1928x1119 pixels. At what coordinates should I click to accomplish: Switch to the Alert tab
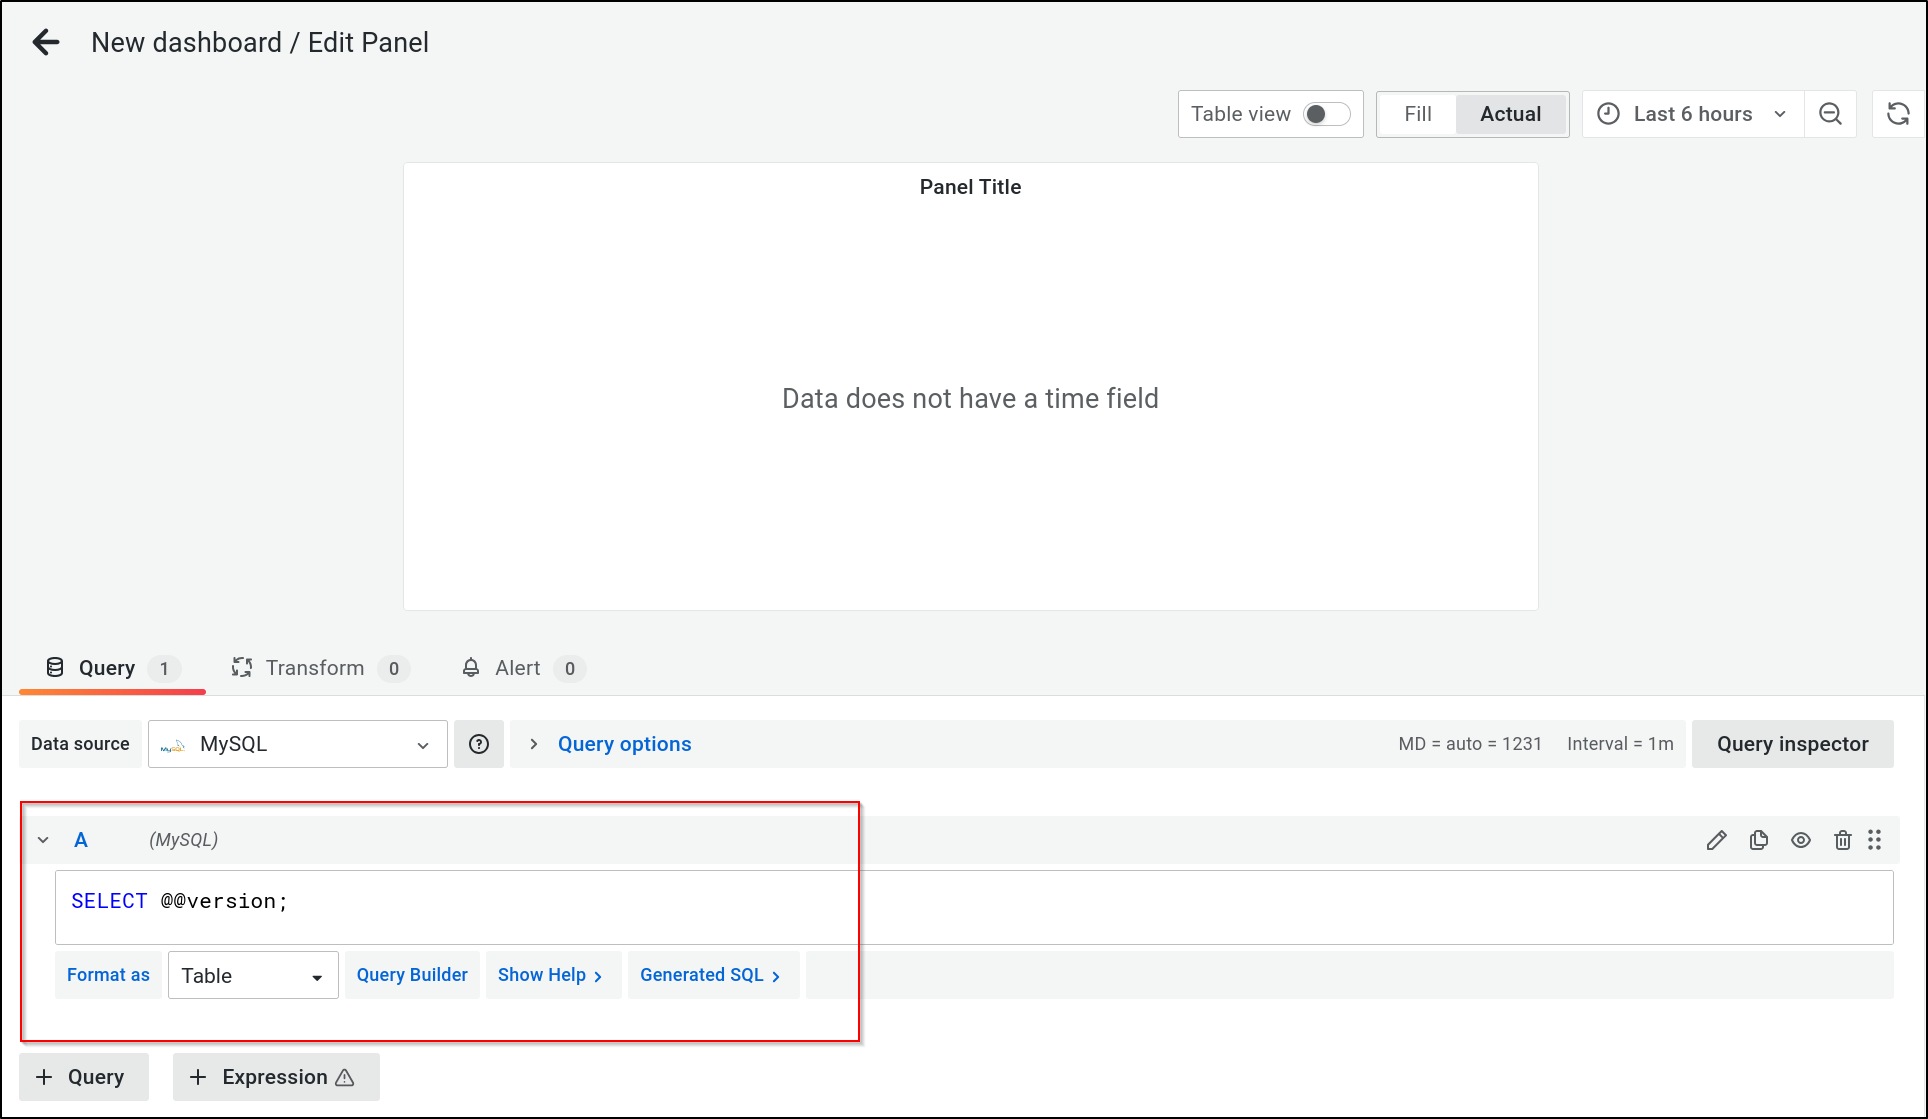[x=517, y=668]
